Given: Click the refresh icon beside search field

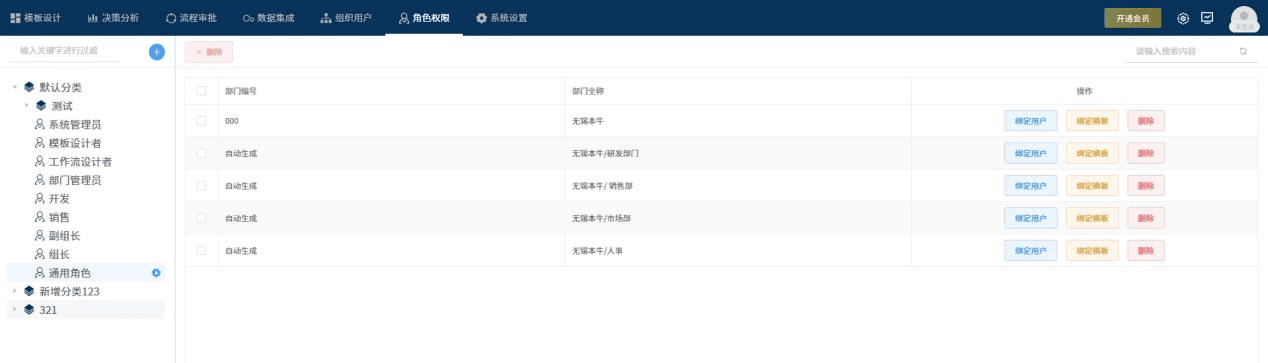Looking at the screenshot, I should (1243, 51).
